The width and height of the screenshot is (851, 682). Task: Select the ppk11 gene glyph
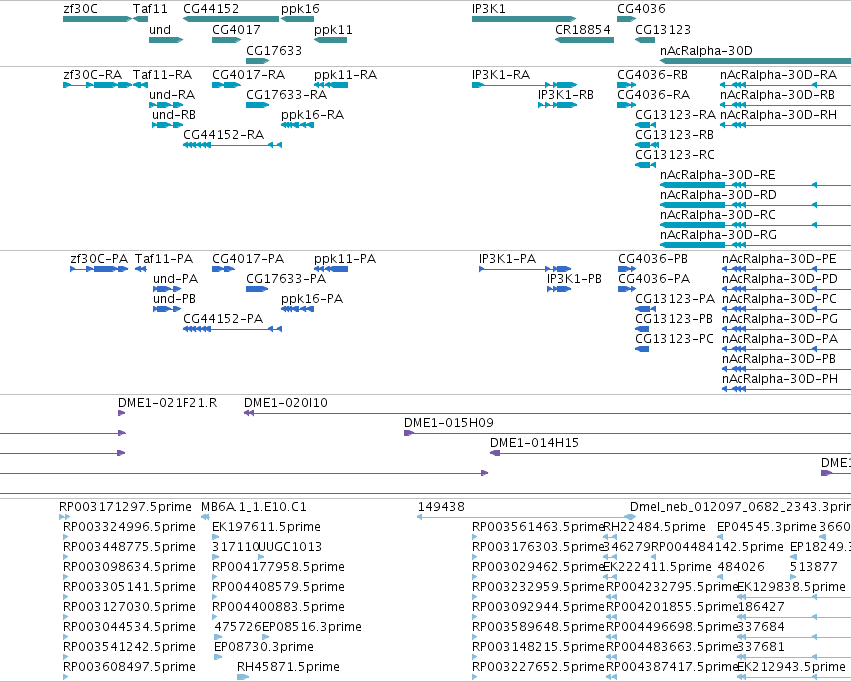[x=331, y=40]
